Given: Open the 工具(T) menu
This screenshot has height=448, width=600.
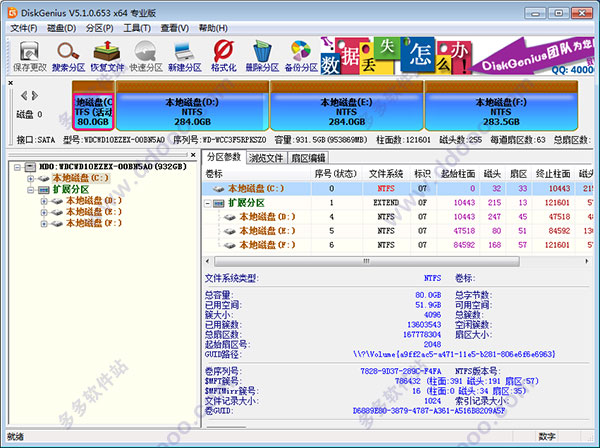Looking at the screenshot, I should 137,28.
